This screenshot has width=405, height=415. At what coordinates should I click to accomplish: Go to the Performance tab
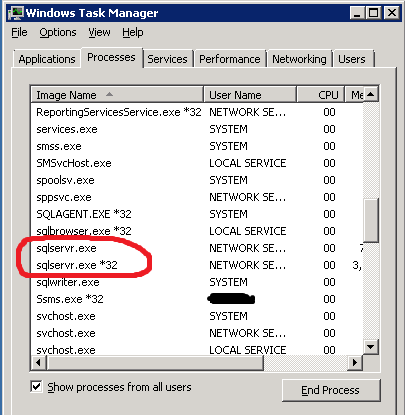230,59
